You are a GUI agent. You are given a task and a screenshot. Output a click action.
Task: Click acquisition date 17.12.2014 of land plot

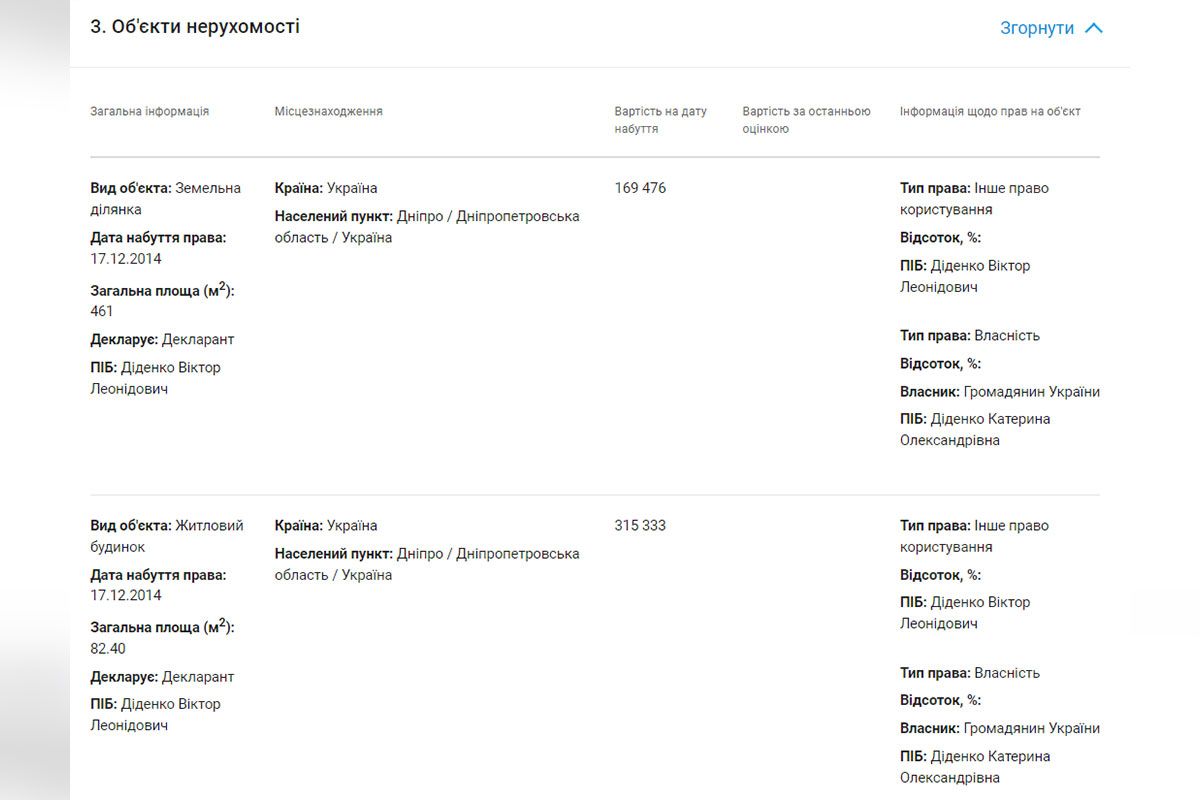[x=125, y=259]
